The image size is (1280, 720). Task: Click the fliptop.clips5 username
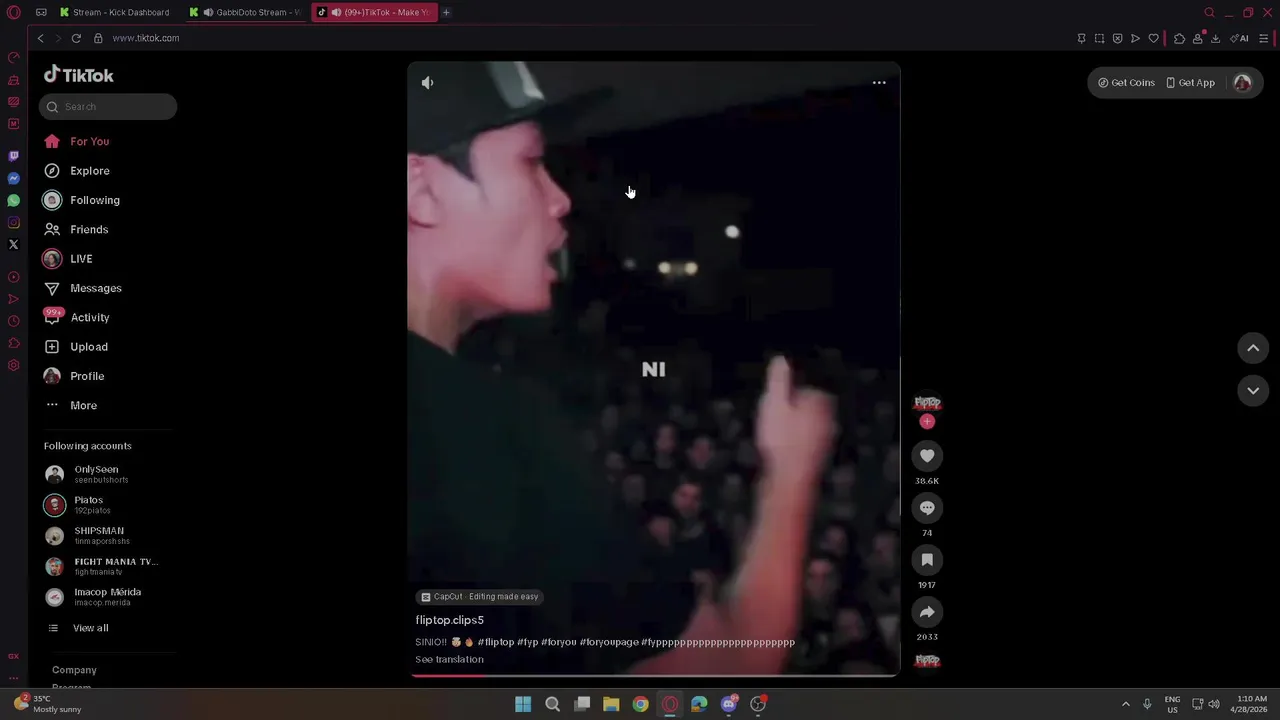(449, 620)
